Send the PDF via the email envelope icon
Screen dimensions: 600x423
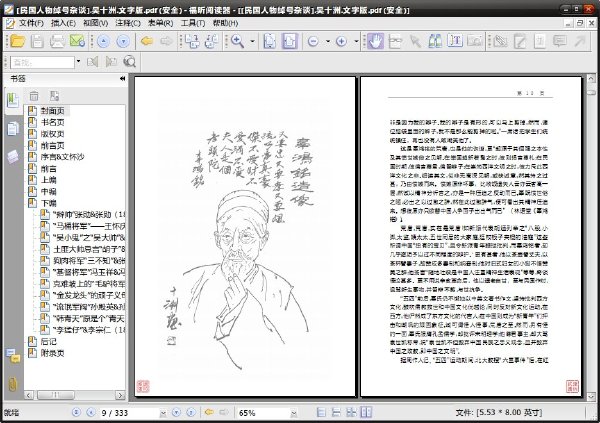(x=77, y=41)
